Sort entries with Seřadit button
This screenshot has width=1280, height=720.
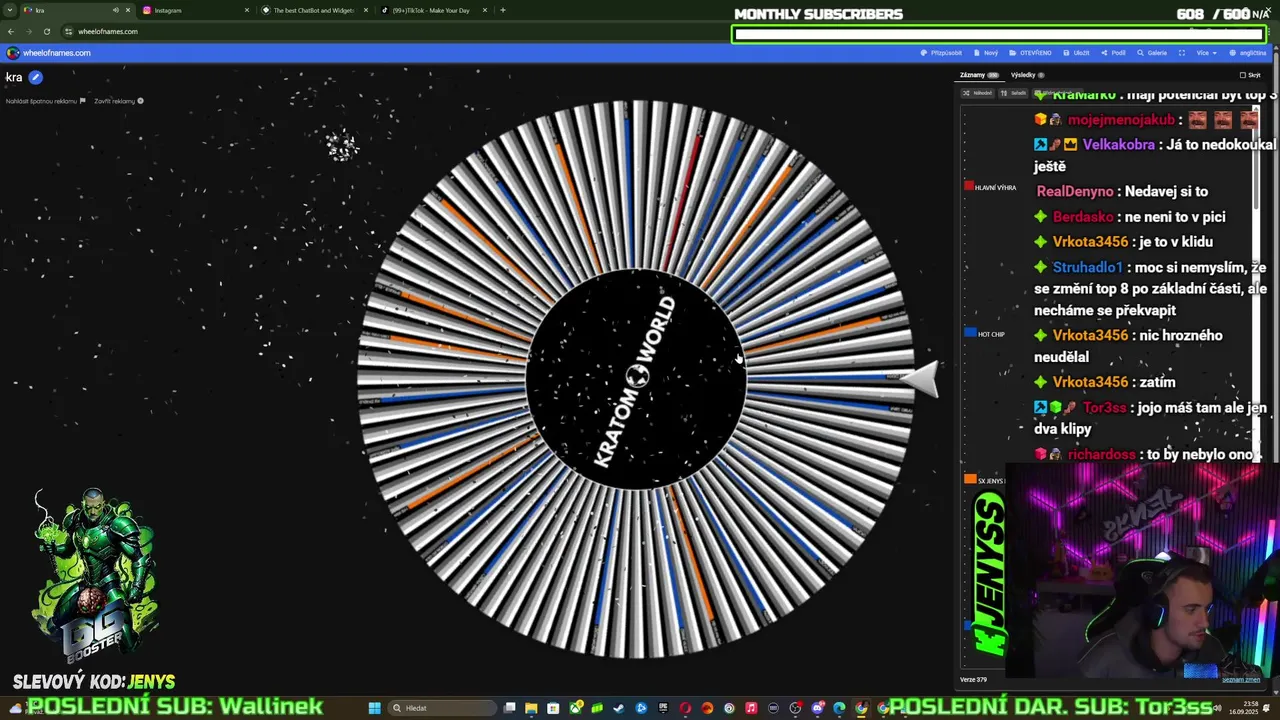[1013, 93]
